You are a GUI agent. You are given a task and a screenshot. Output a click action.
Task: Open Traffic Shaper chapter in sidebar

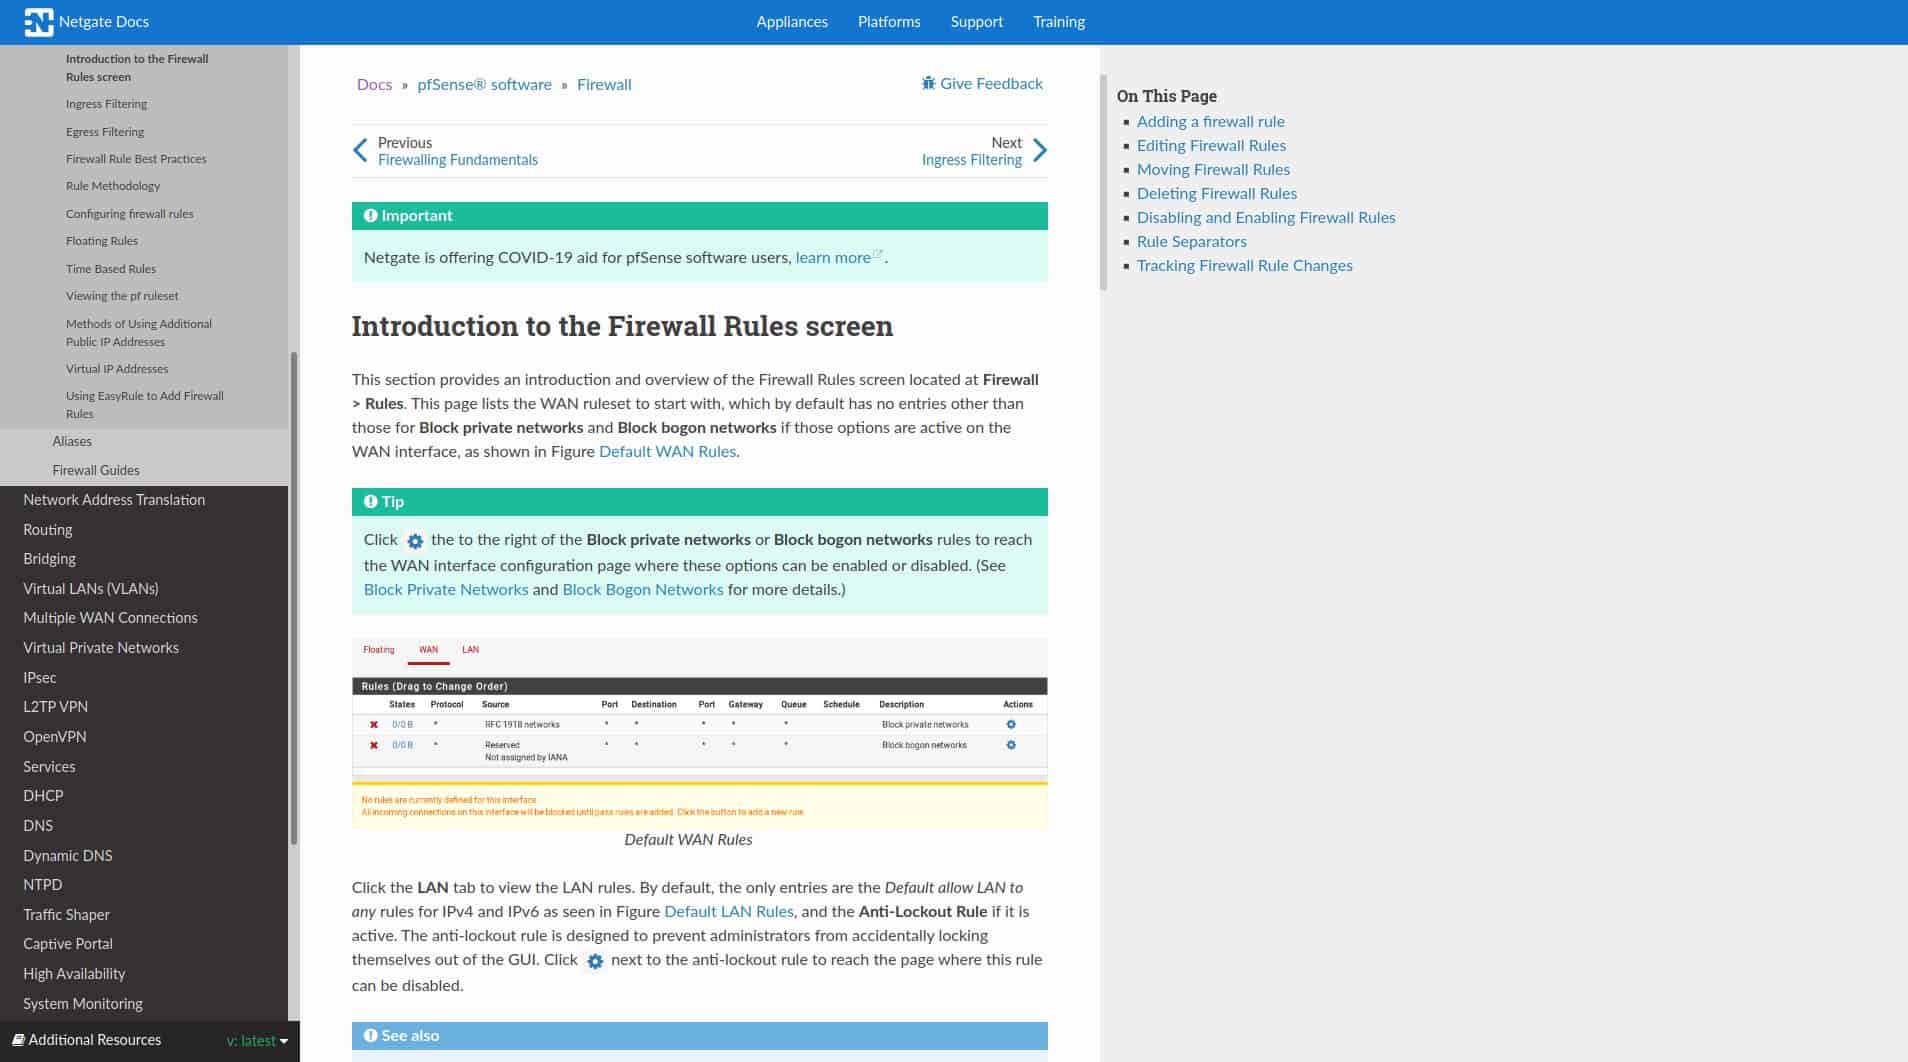[66, 915]
